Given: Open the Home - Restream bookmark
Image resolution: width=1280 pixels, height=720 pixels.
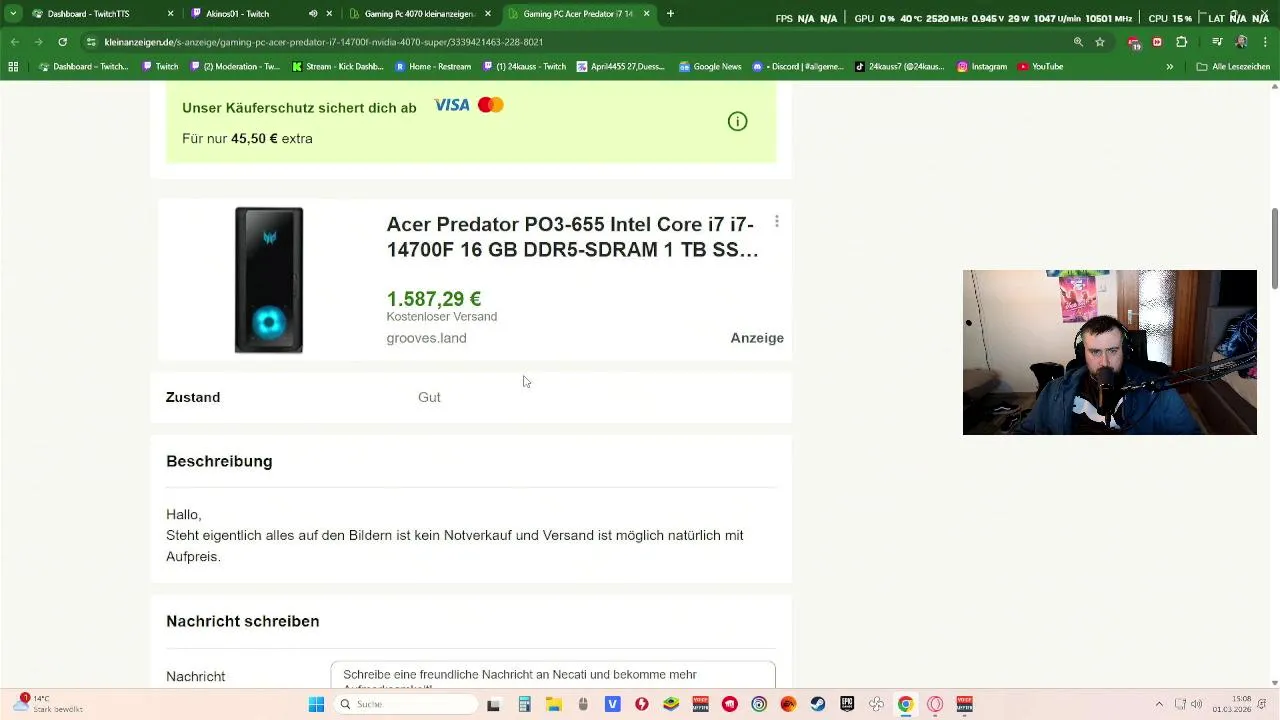Looking at the screenshot, I should pos(433,67).
